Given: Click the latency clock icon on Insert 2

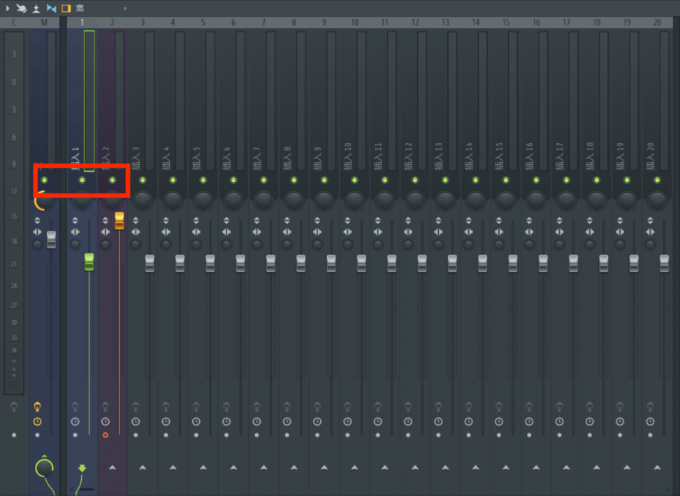Looking at the screenshot, I should click(105, 421).
